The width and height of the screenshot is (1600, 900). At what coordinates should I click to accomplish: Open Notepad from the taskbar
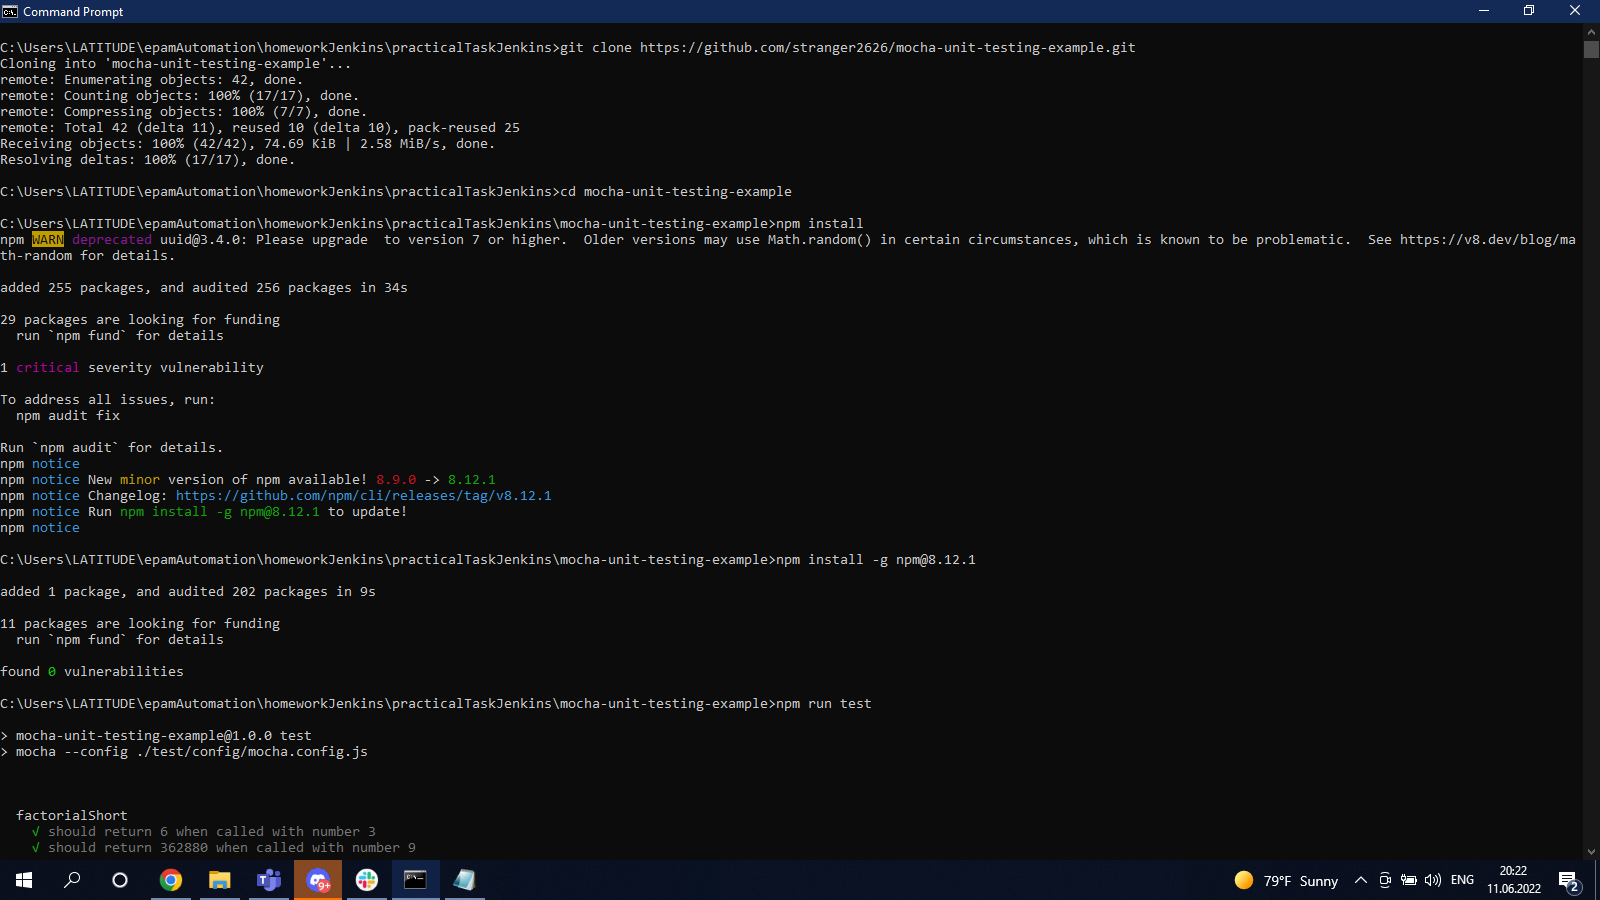(464, 880)
